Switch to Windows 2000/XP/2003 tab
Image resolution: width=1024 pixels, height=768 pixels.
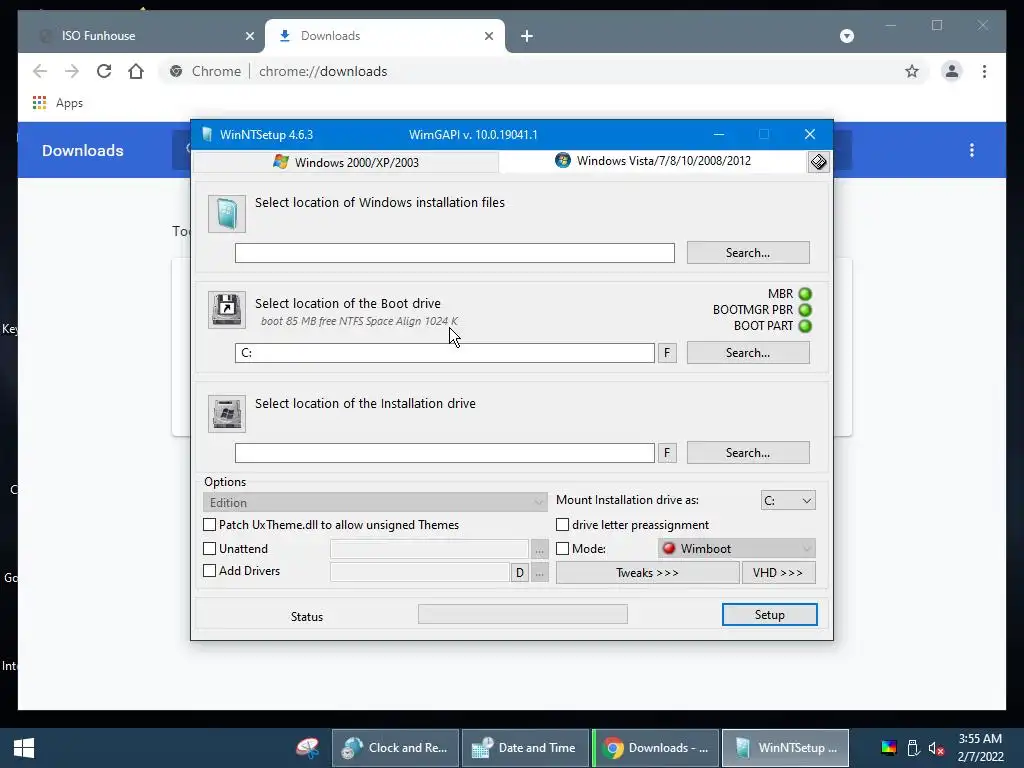tap(346, 162)
